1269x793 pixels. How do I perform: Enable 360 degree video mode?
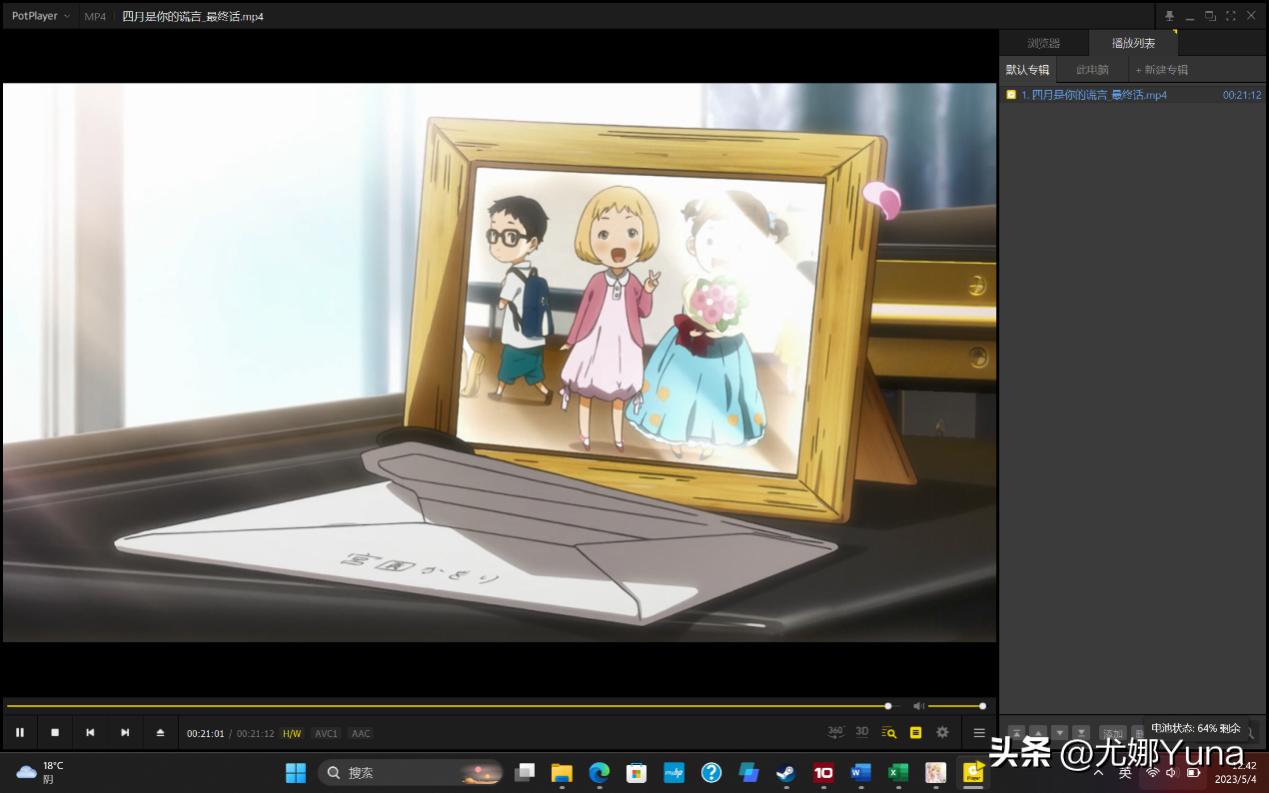(836, 732)
